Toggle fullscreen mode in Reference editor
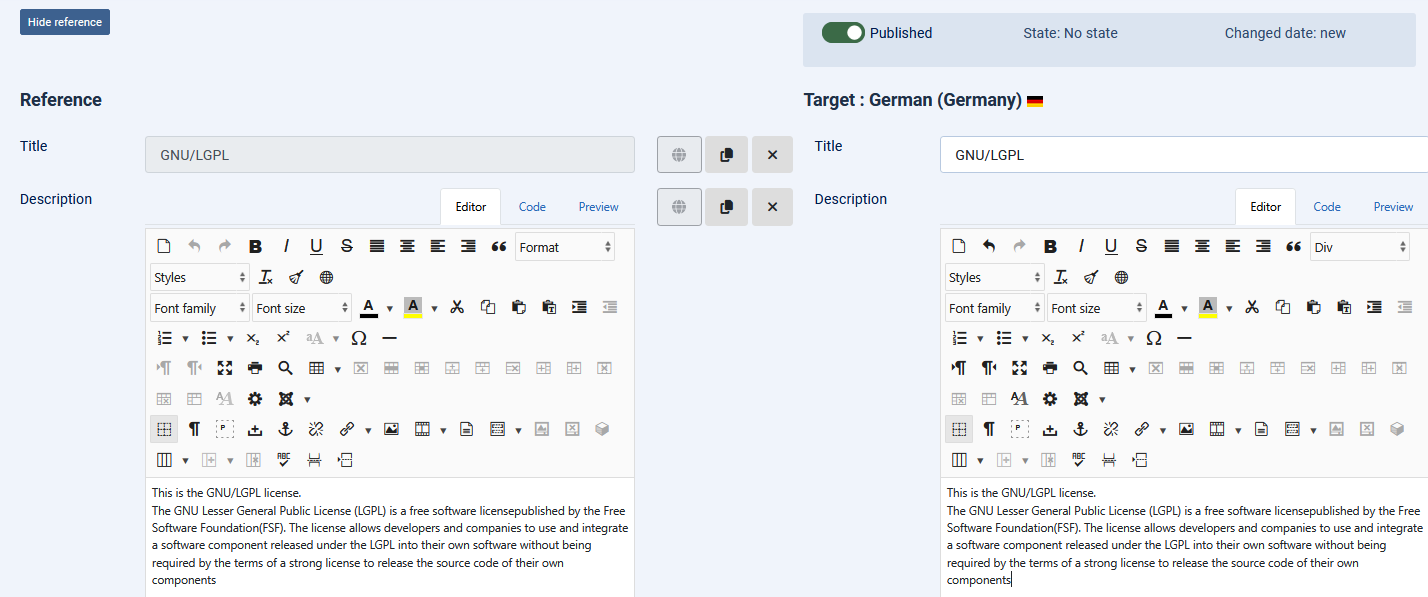The width and height of the screenshot is (1428, 597). [x=224, y=368]
